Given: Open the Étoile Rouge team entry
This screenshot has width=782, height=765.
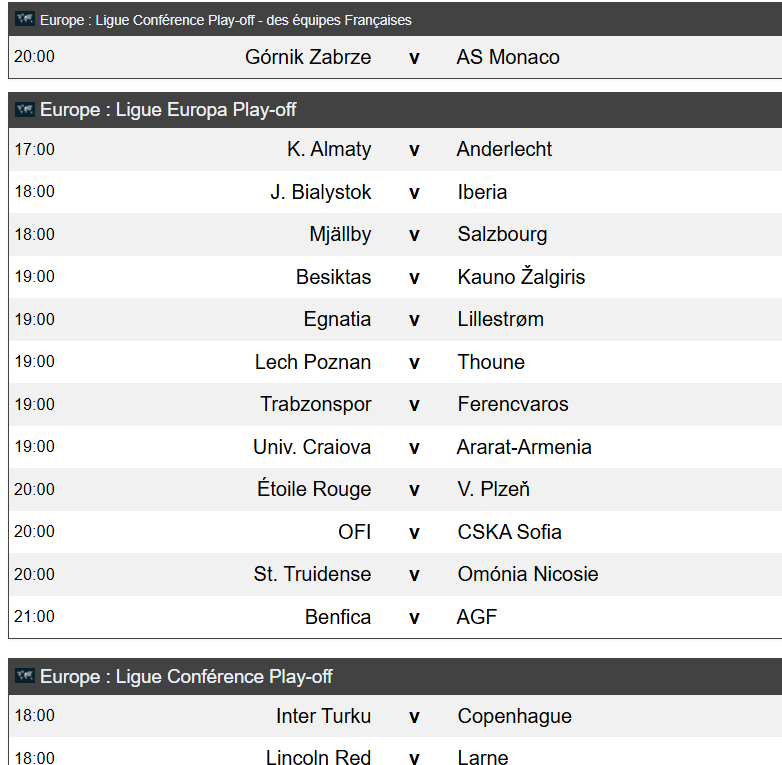Looking at the screenshot, I should (x=314, y=489).
